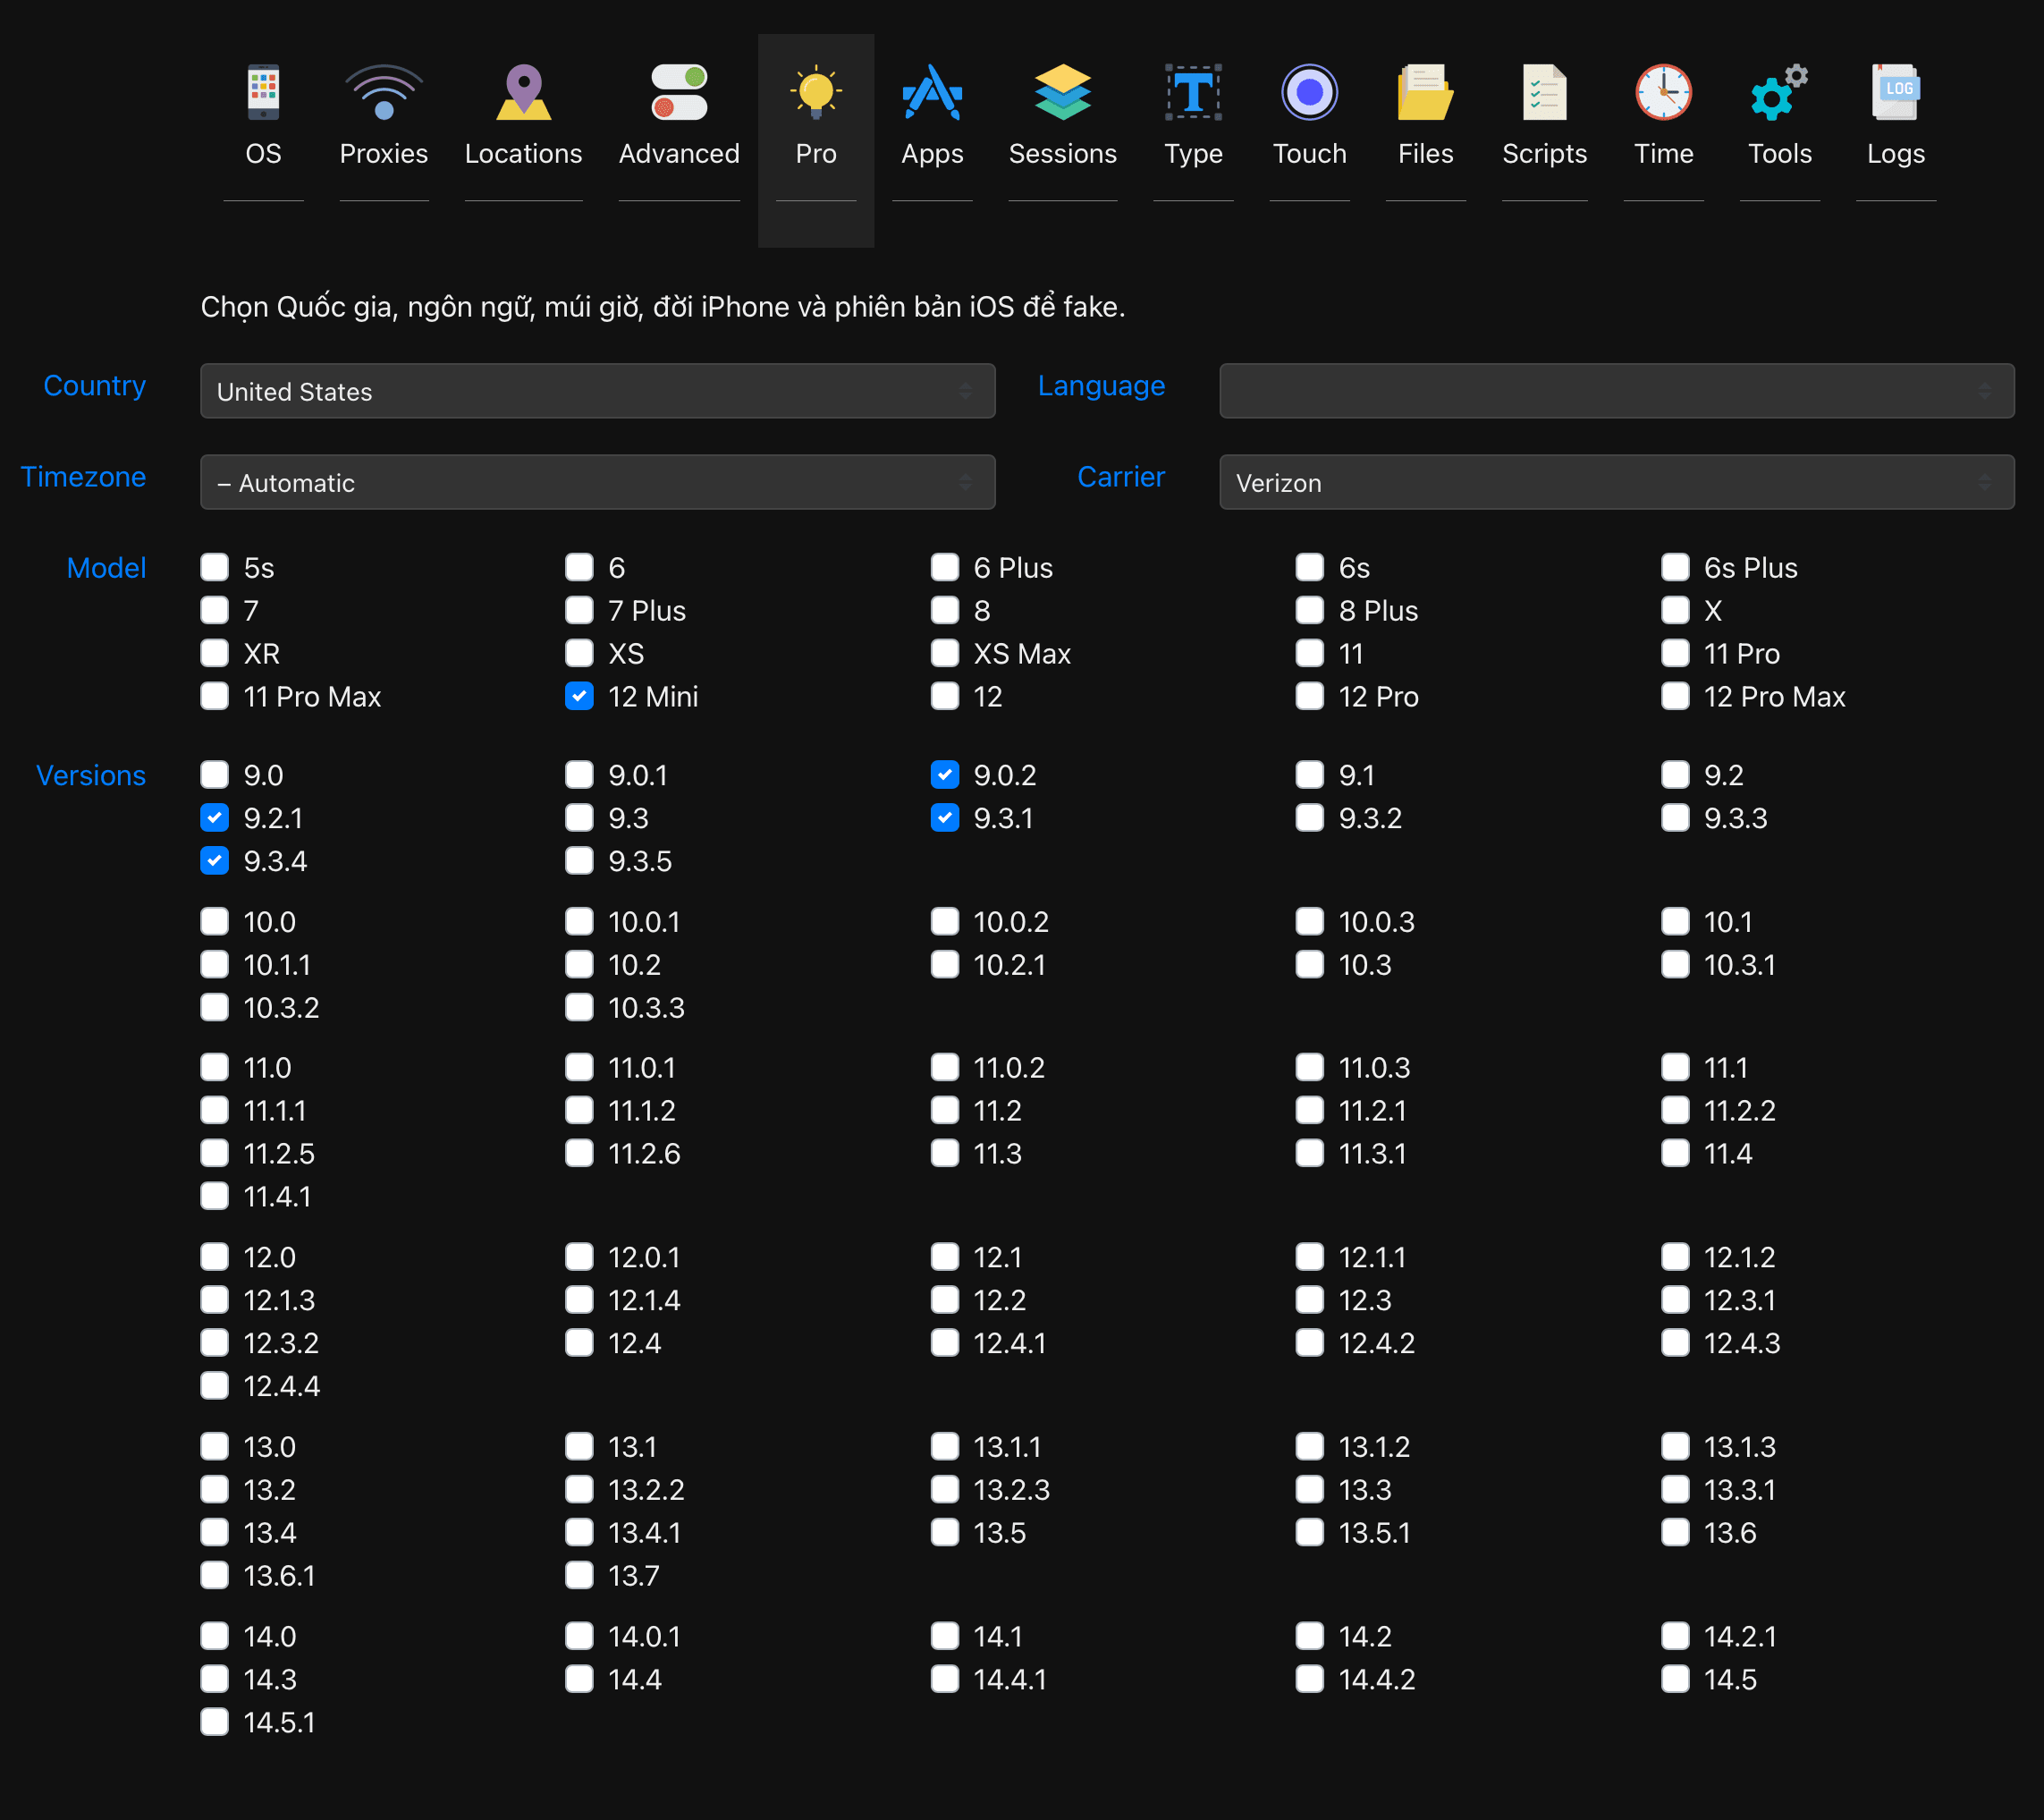Check the 12.0.1 version checkbox
Screen dimensions: 2044x1820
579,1256
